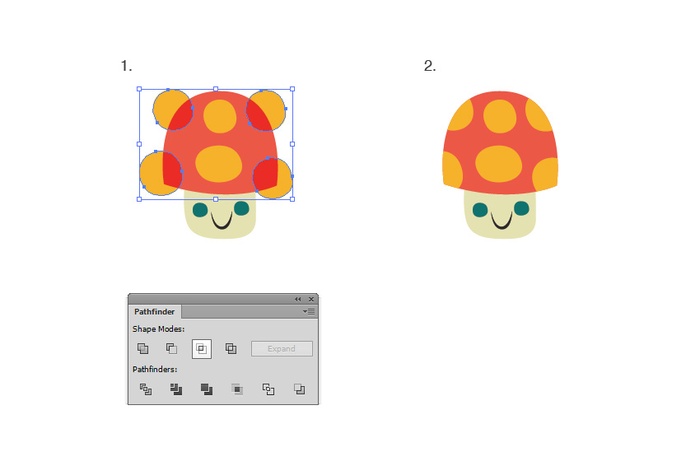Apply the Unite shape mode

[142, 349]
